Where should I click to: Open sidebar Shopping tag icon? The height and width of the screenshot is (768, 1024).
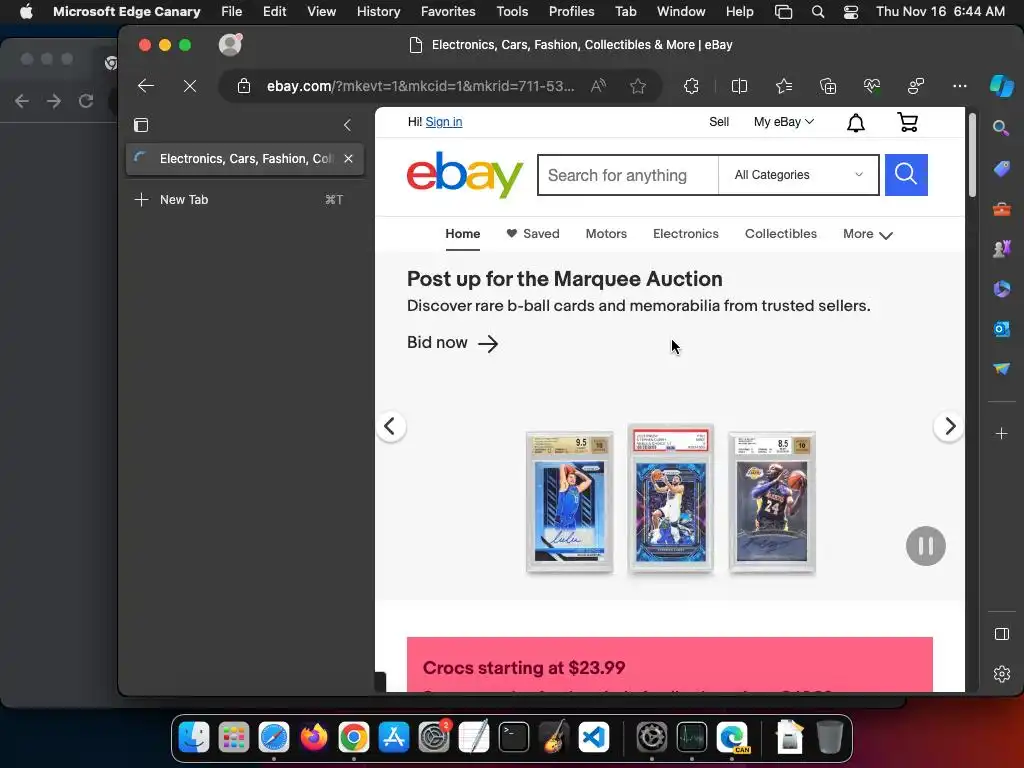click(x=1001, y=168)
